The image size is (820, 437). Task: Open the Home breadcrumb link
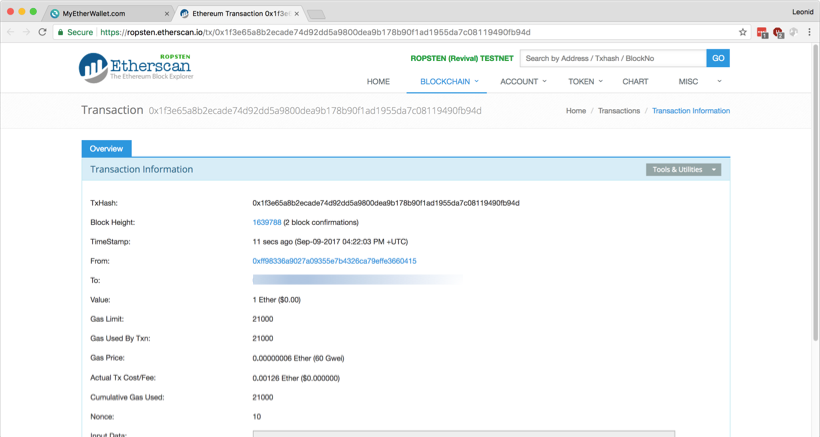(576, 111)
